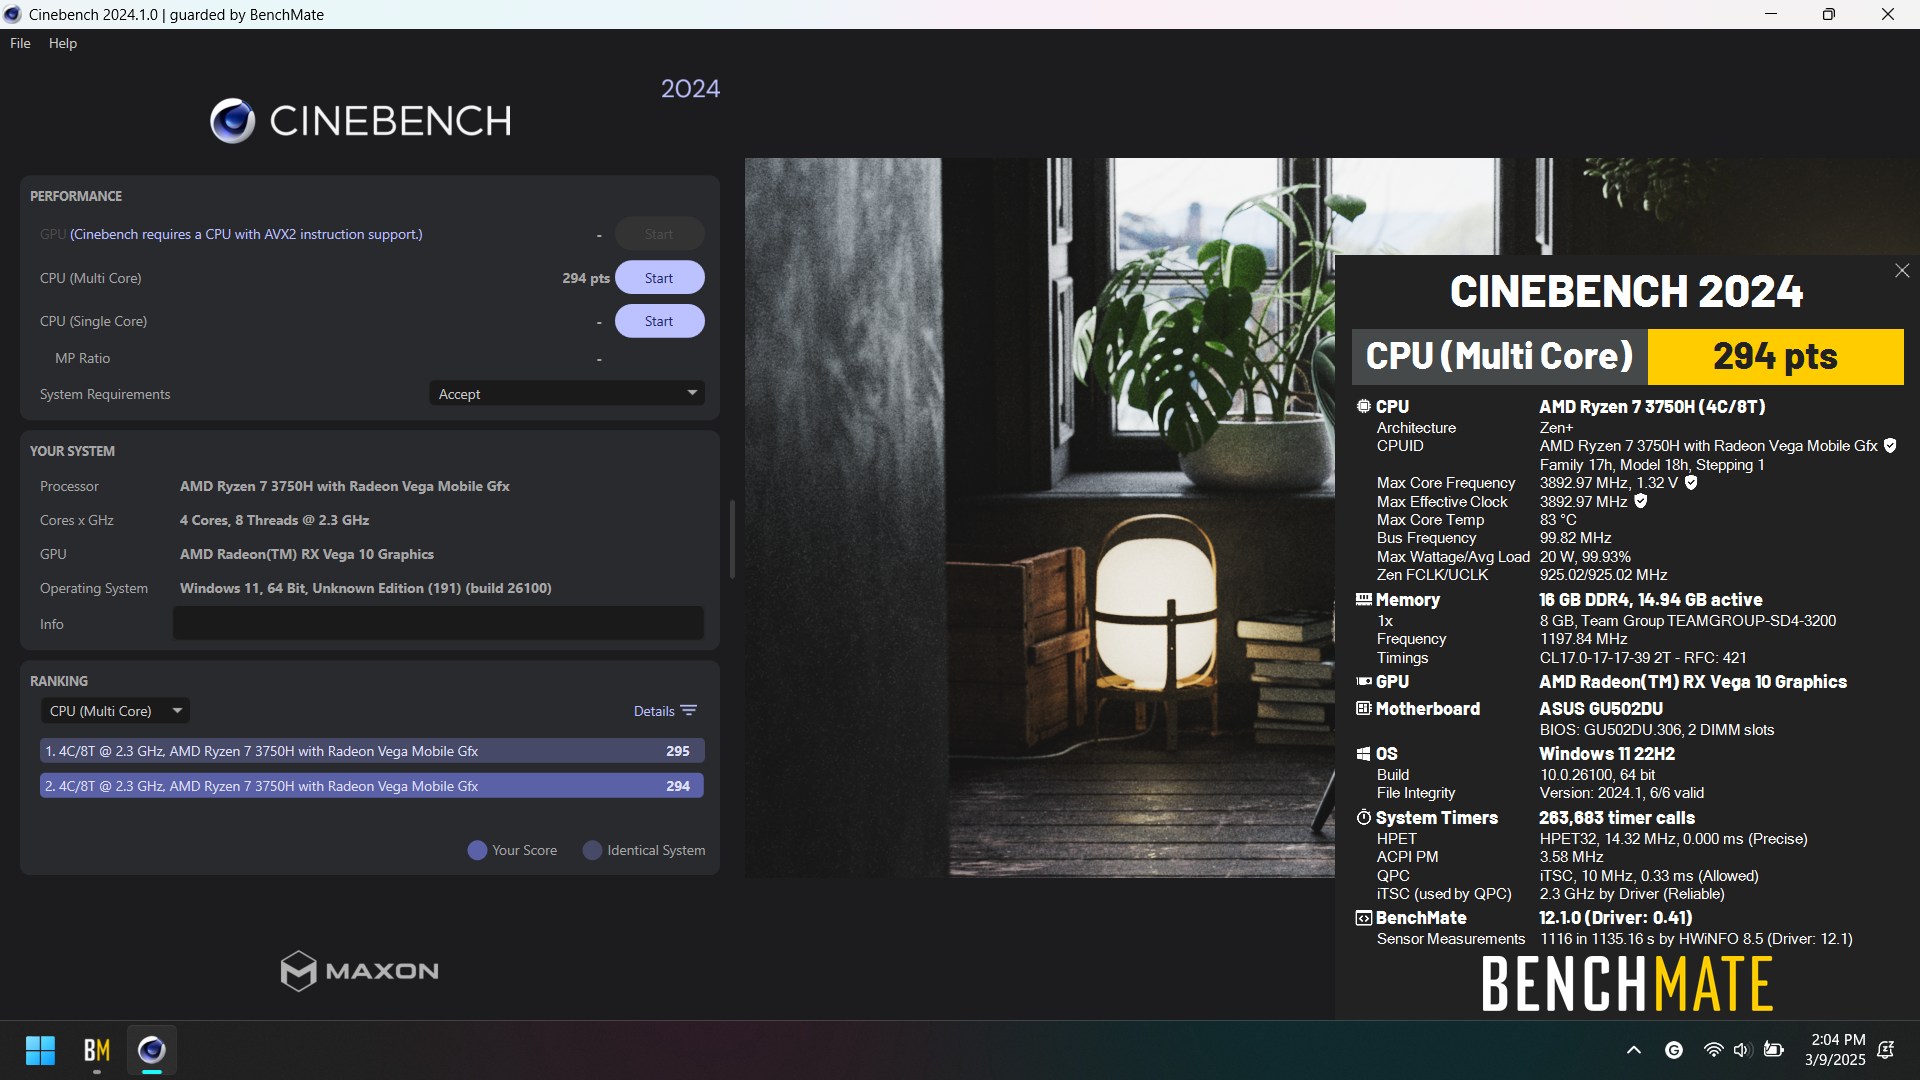Viewport: 1920px width, 1080px height.
Task: Click the disabled GPU Start button
Action: click(659, 234)
